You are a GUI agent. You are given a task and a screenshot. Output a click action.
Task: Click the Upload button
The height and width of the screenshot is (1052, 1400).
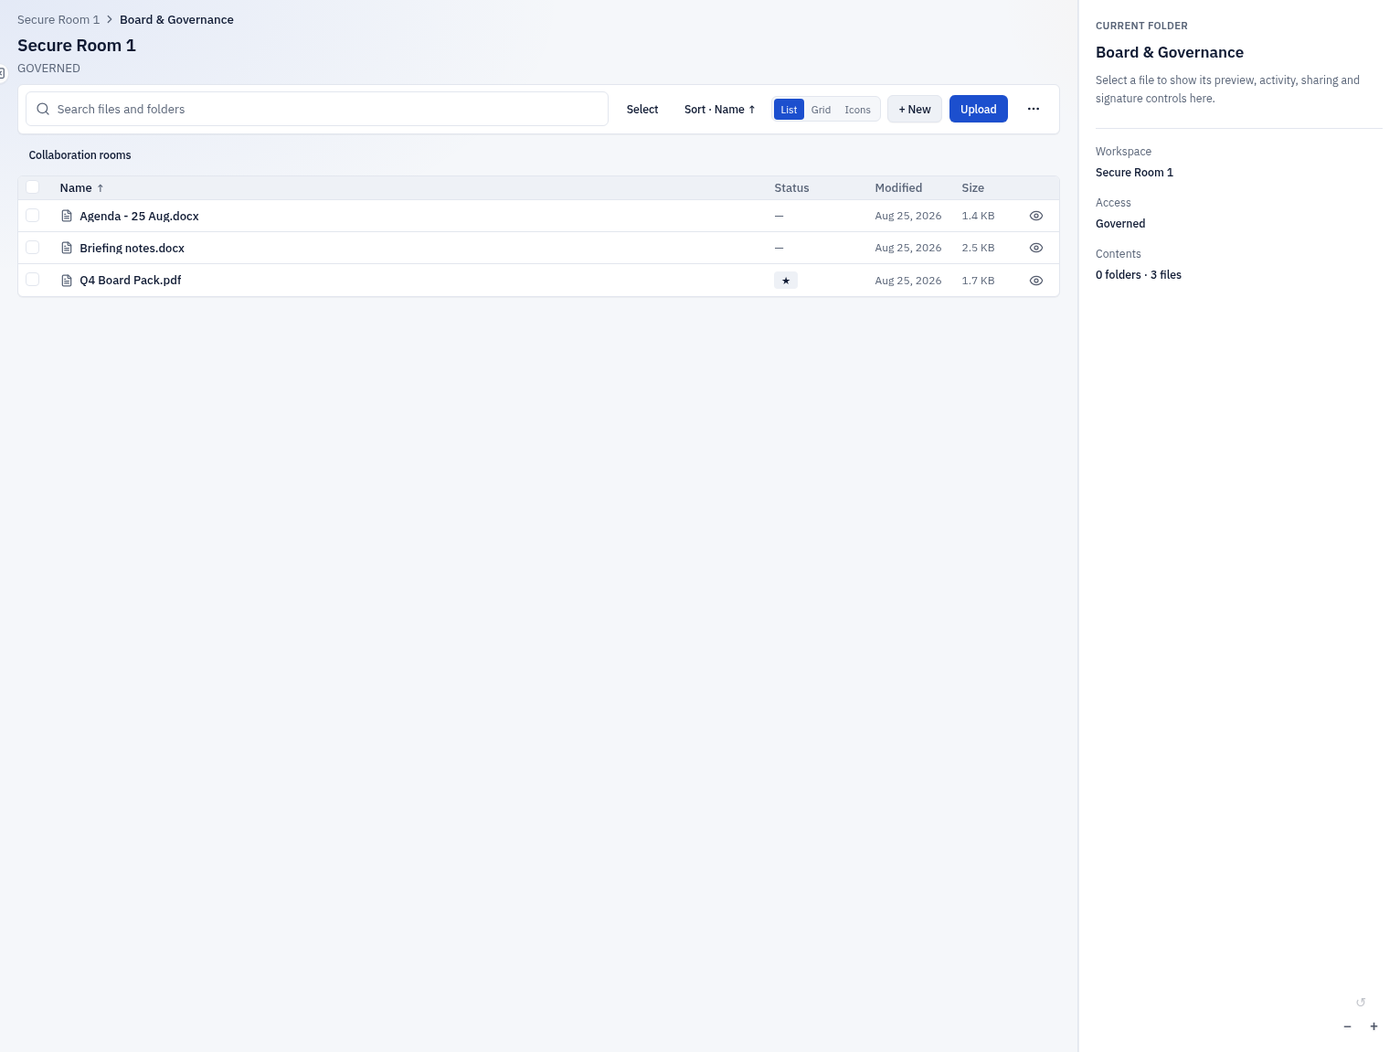(978, 109)
